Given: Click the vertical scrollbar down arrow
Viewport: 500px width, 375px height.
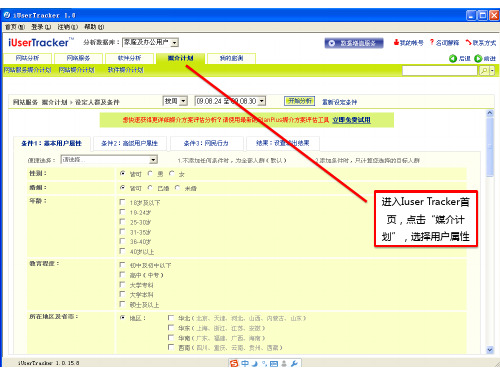Looking at the screenshot, I should 490,350.
